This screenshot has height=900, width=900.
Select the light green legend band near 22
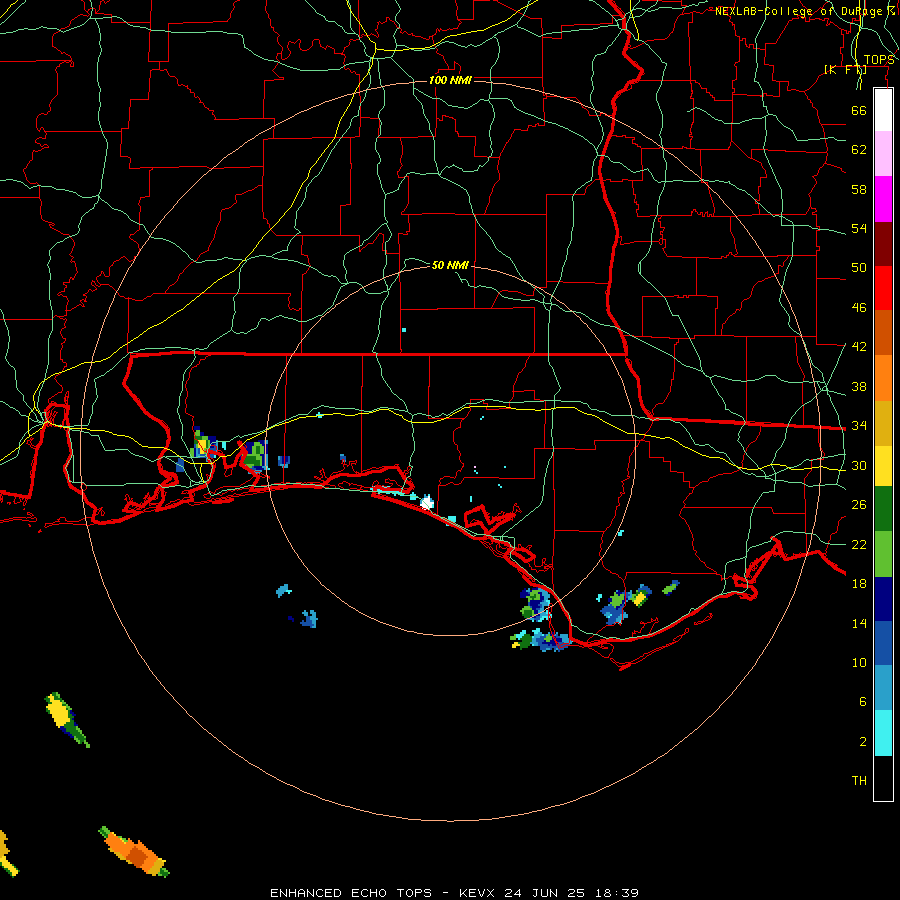(x=883, y=554)
